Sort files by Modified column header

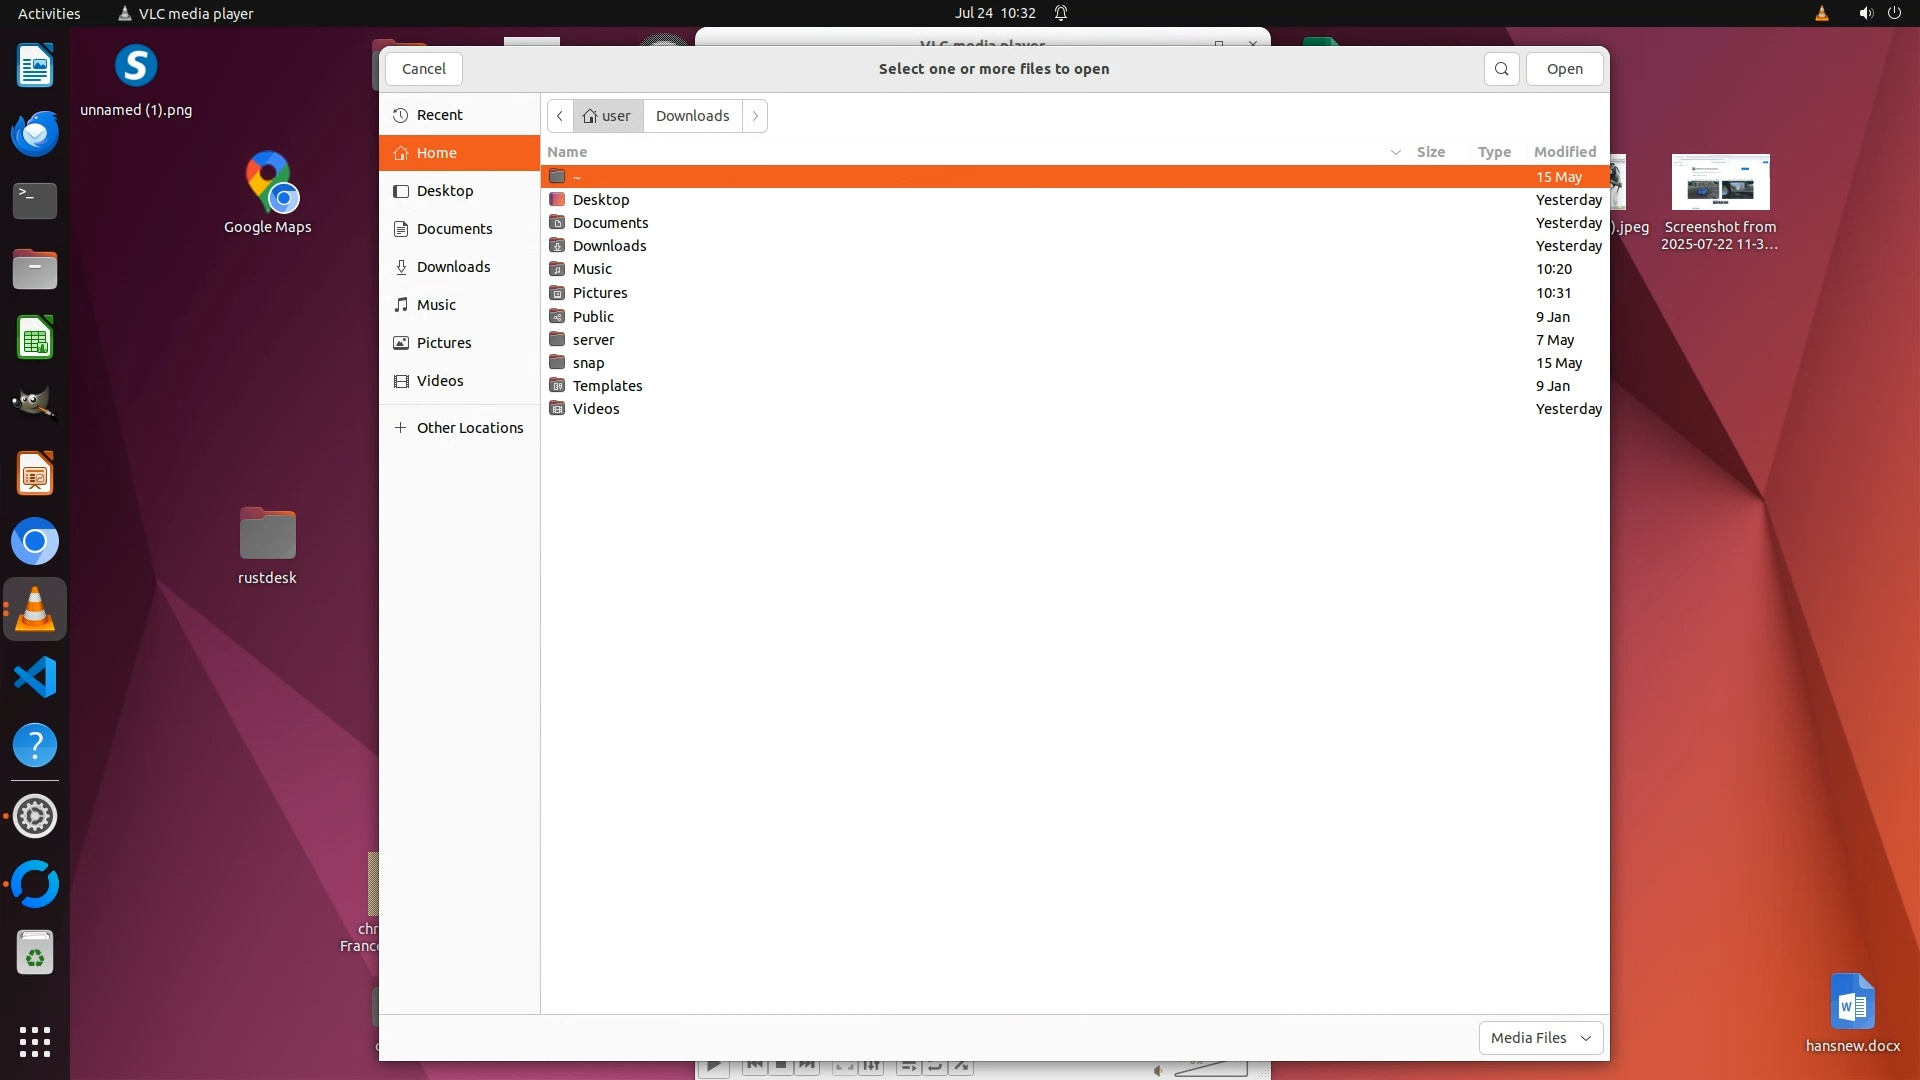tap(1564, 152)
